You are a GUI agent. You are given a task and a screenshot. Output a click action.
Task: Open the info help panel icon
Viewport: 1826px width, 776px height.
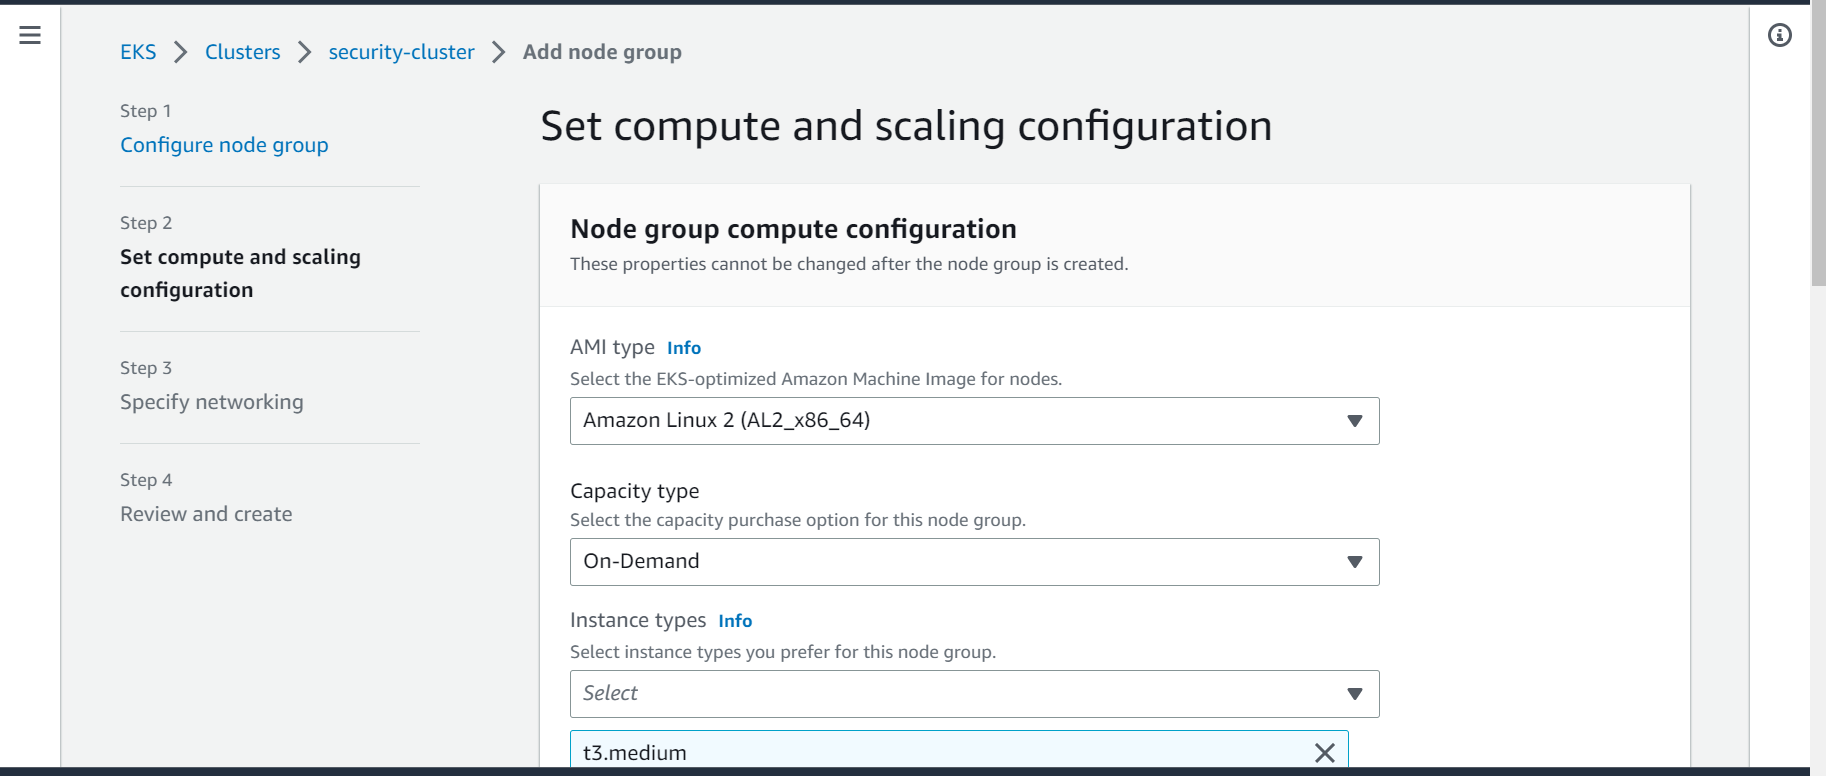coord(1780,35)
